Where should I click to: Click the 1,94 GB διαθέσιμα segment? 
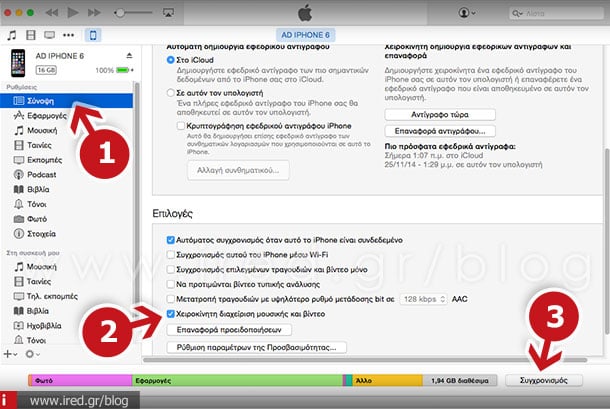coord(460,380)
